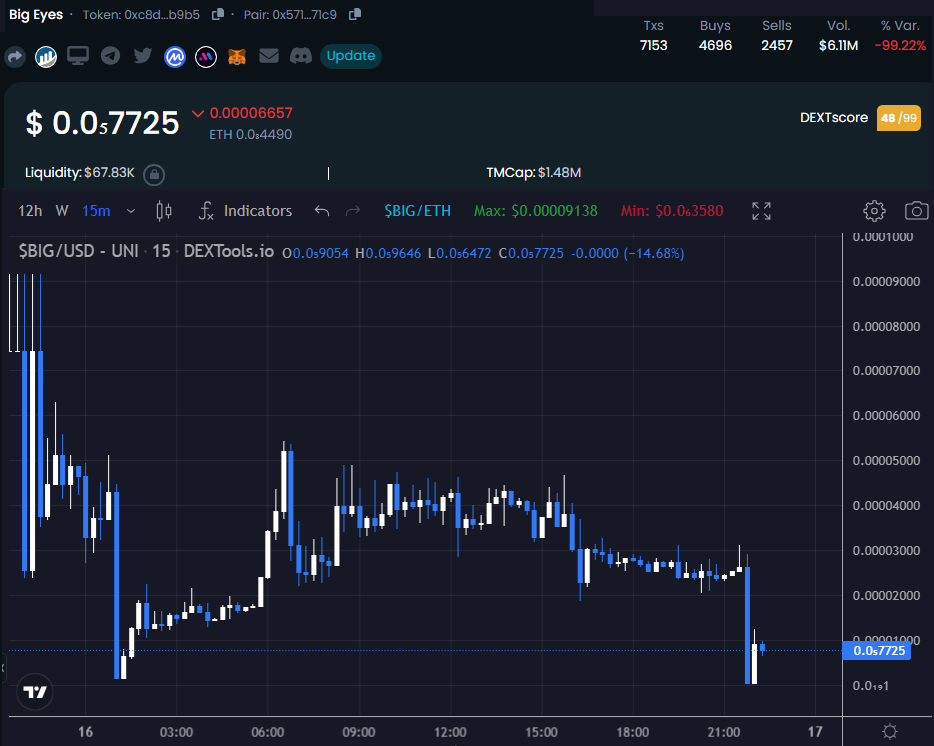
Task: Click the DEXTools.io label in chart legend
Action: [229, 251]
